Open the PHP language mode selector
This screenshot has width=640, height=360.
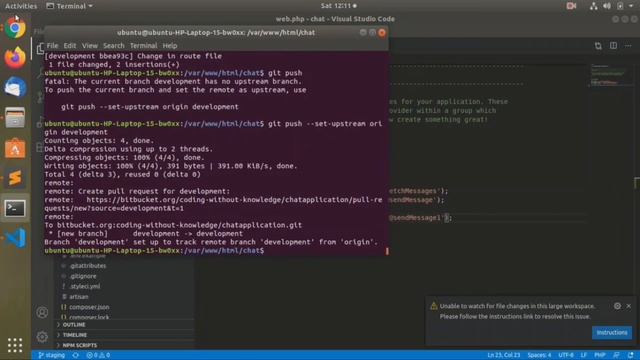[x=600, y=355]
